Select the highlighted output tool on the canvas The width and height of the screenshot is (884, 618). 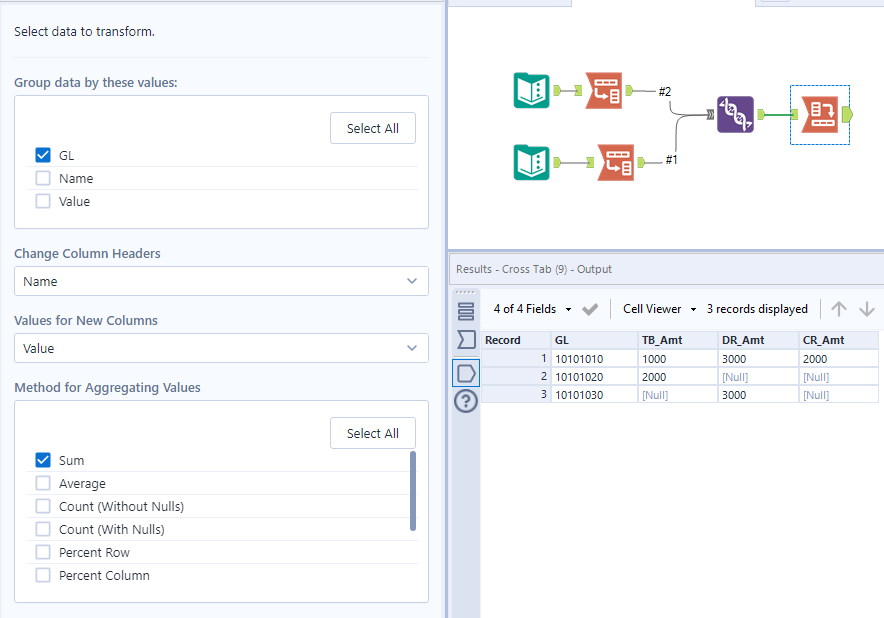coord(820,114)
